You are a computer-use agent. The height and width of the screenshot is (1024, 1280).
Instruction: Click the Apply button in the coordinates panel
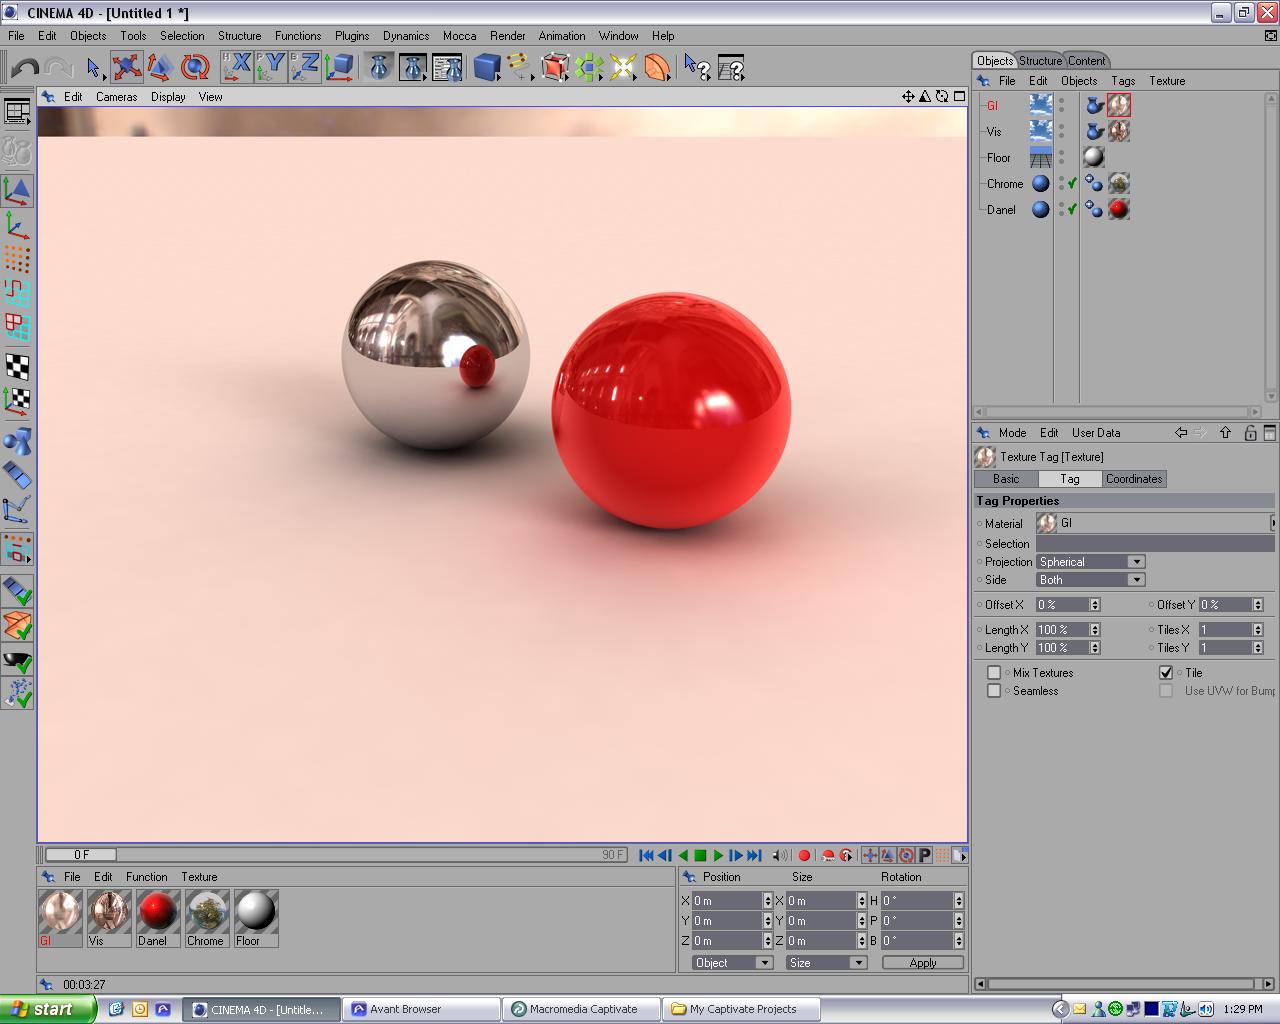(921, 962)
